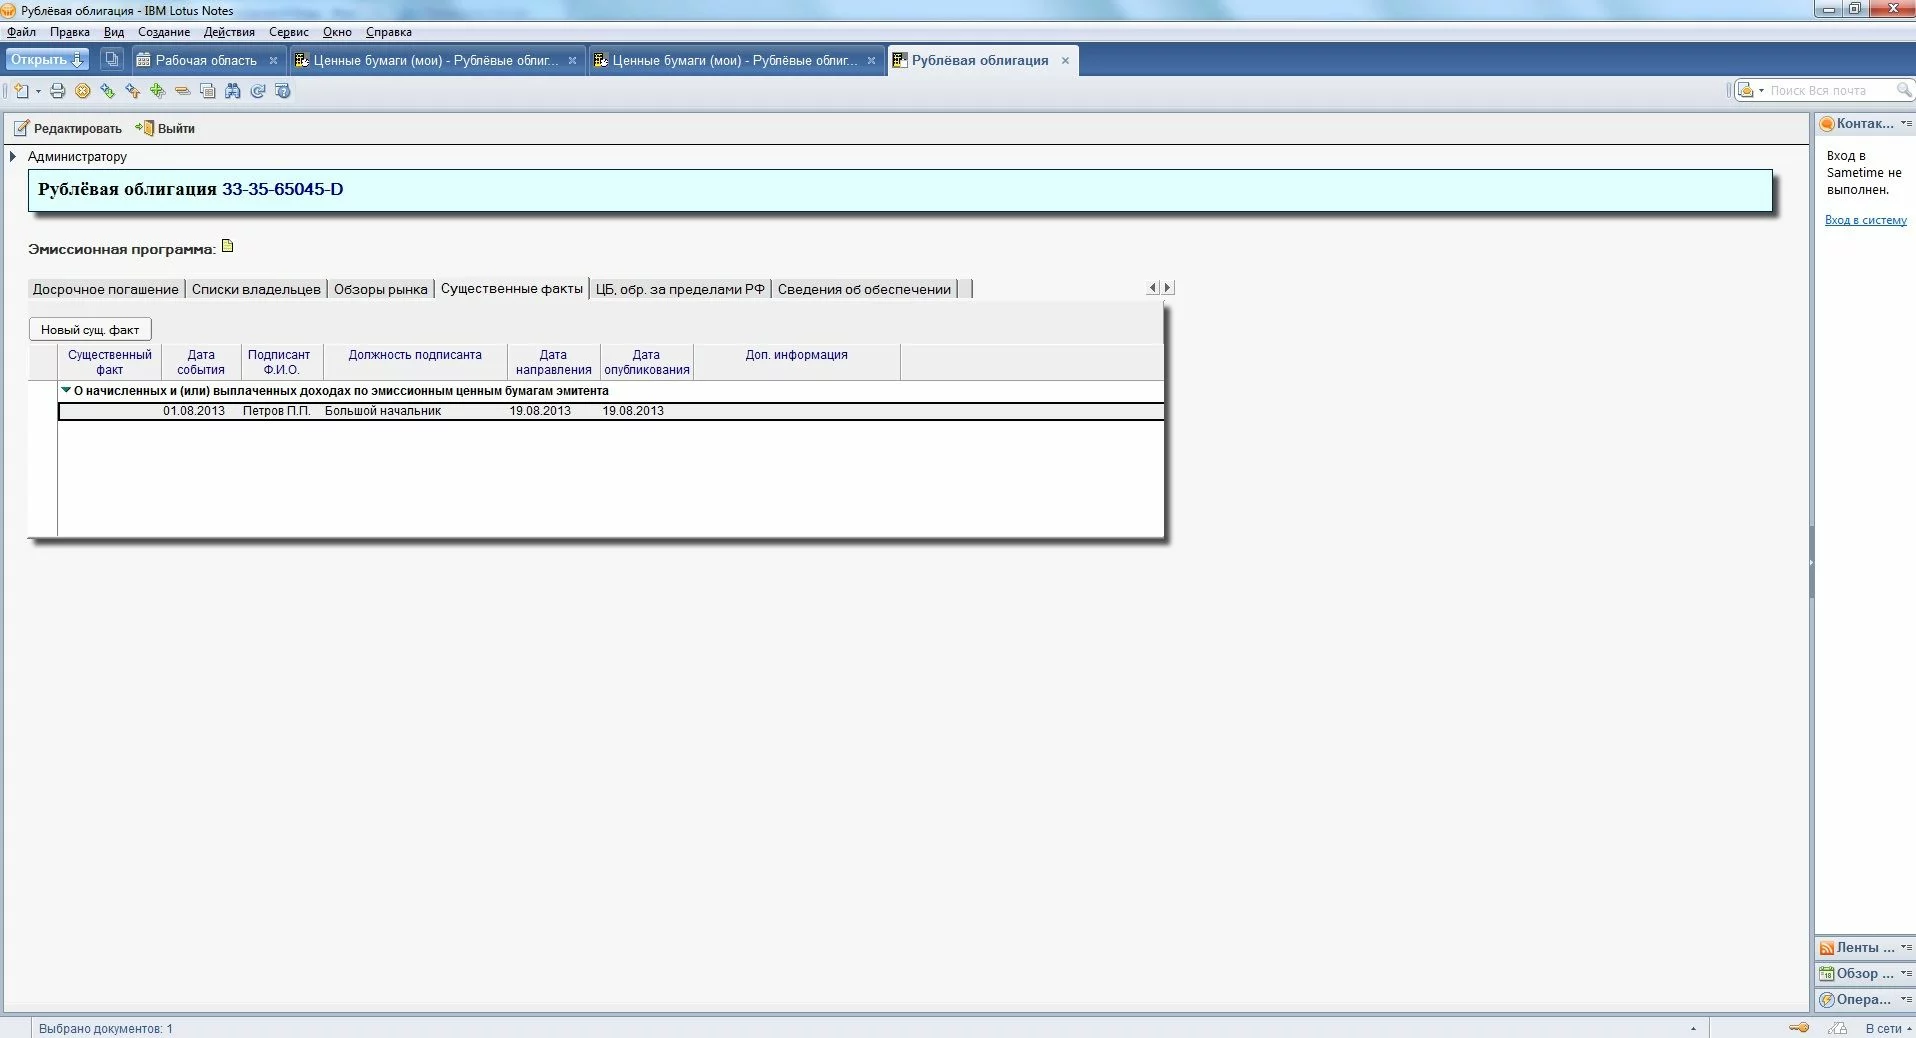Click the 'Вход в систему' link
This screenshot has width=1916, height=1038.
pos(1865,220)
